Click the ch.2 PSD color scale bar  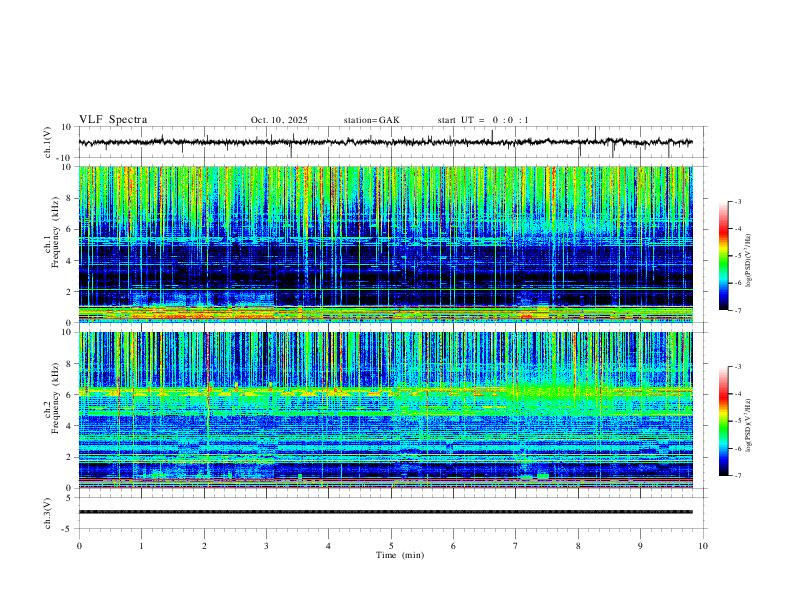[x=723, y=421]
